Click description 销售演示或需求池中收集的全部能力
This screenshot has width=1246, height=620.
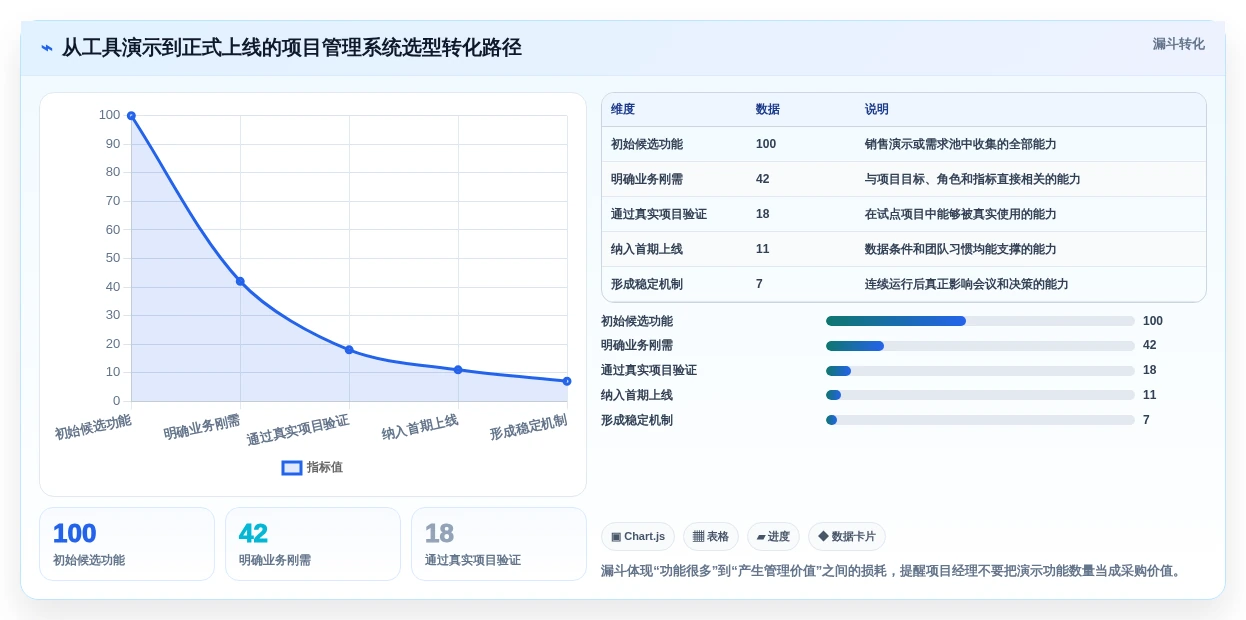961,144
